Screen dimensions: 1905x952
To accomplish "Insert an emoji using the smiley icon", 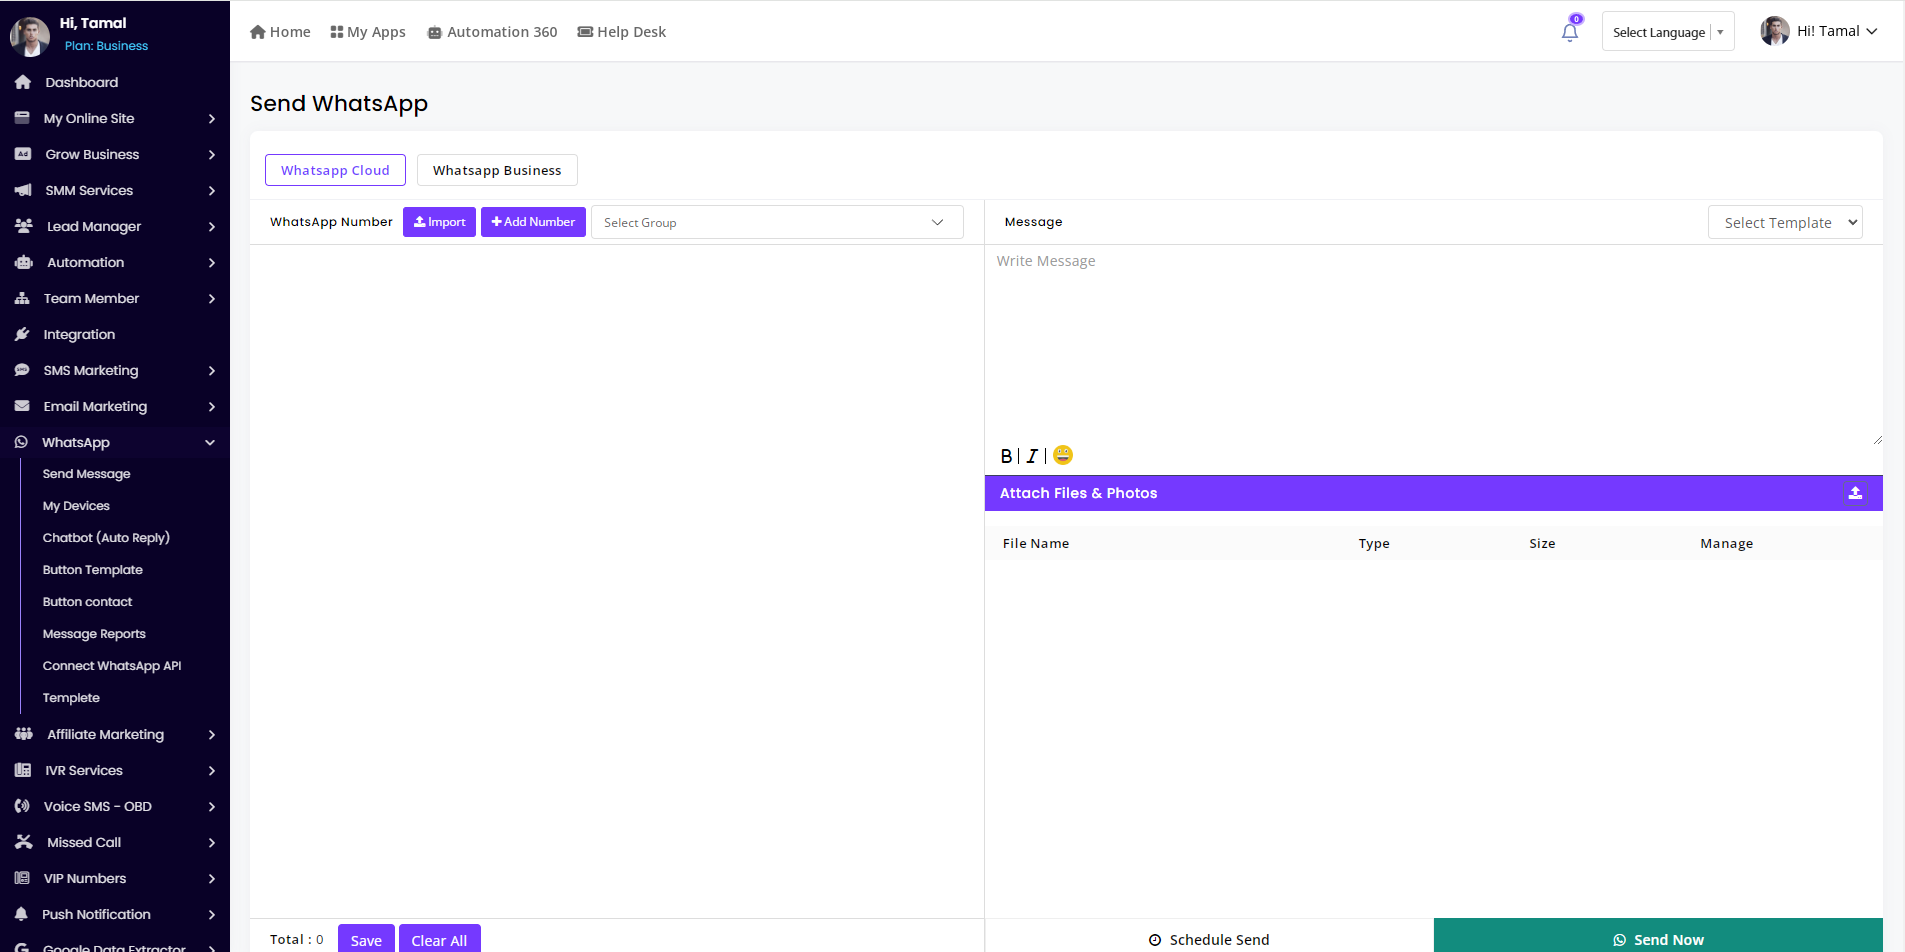I will click(1063, 455).
